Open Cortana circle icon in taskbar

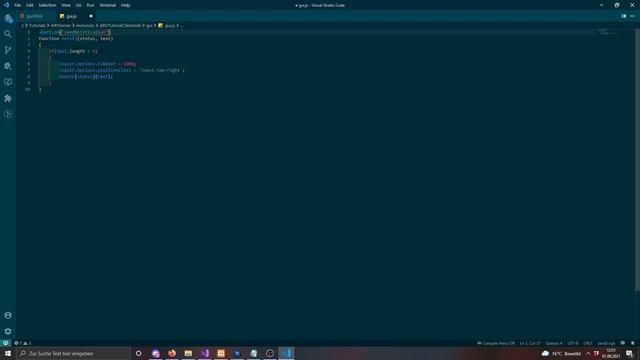click(x=139, y=353)
